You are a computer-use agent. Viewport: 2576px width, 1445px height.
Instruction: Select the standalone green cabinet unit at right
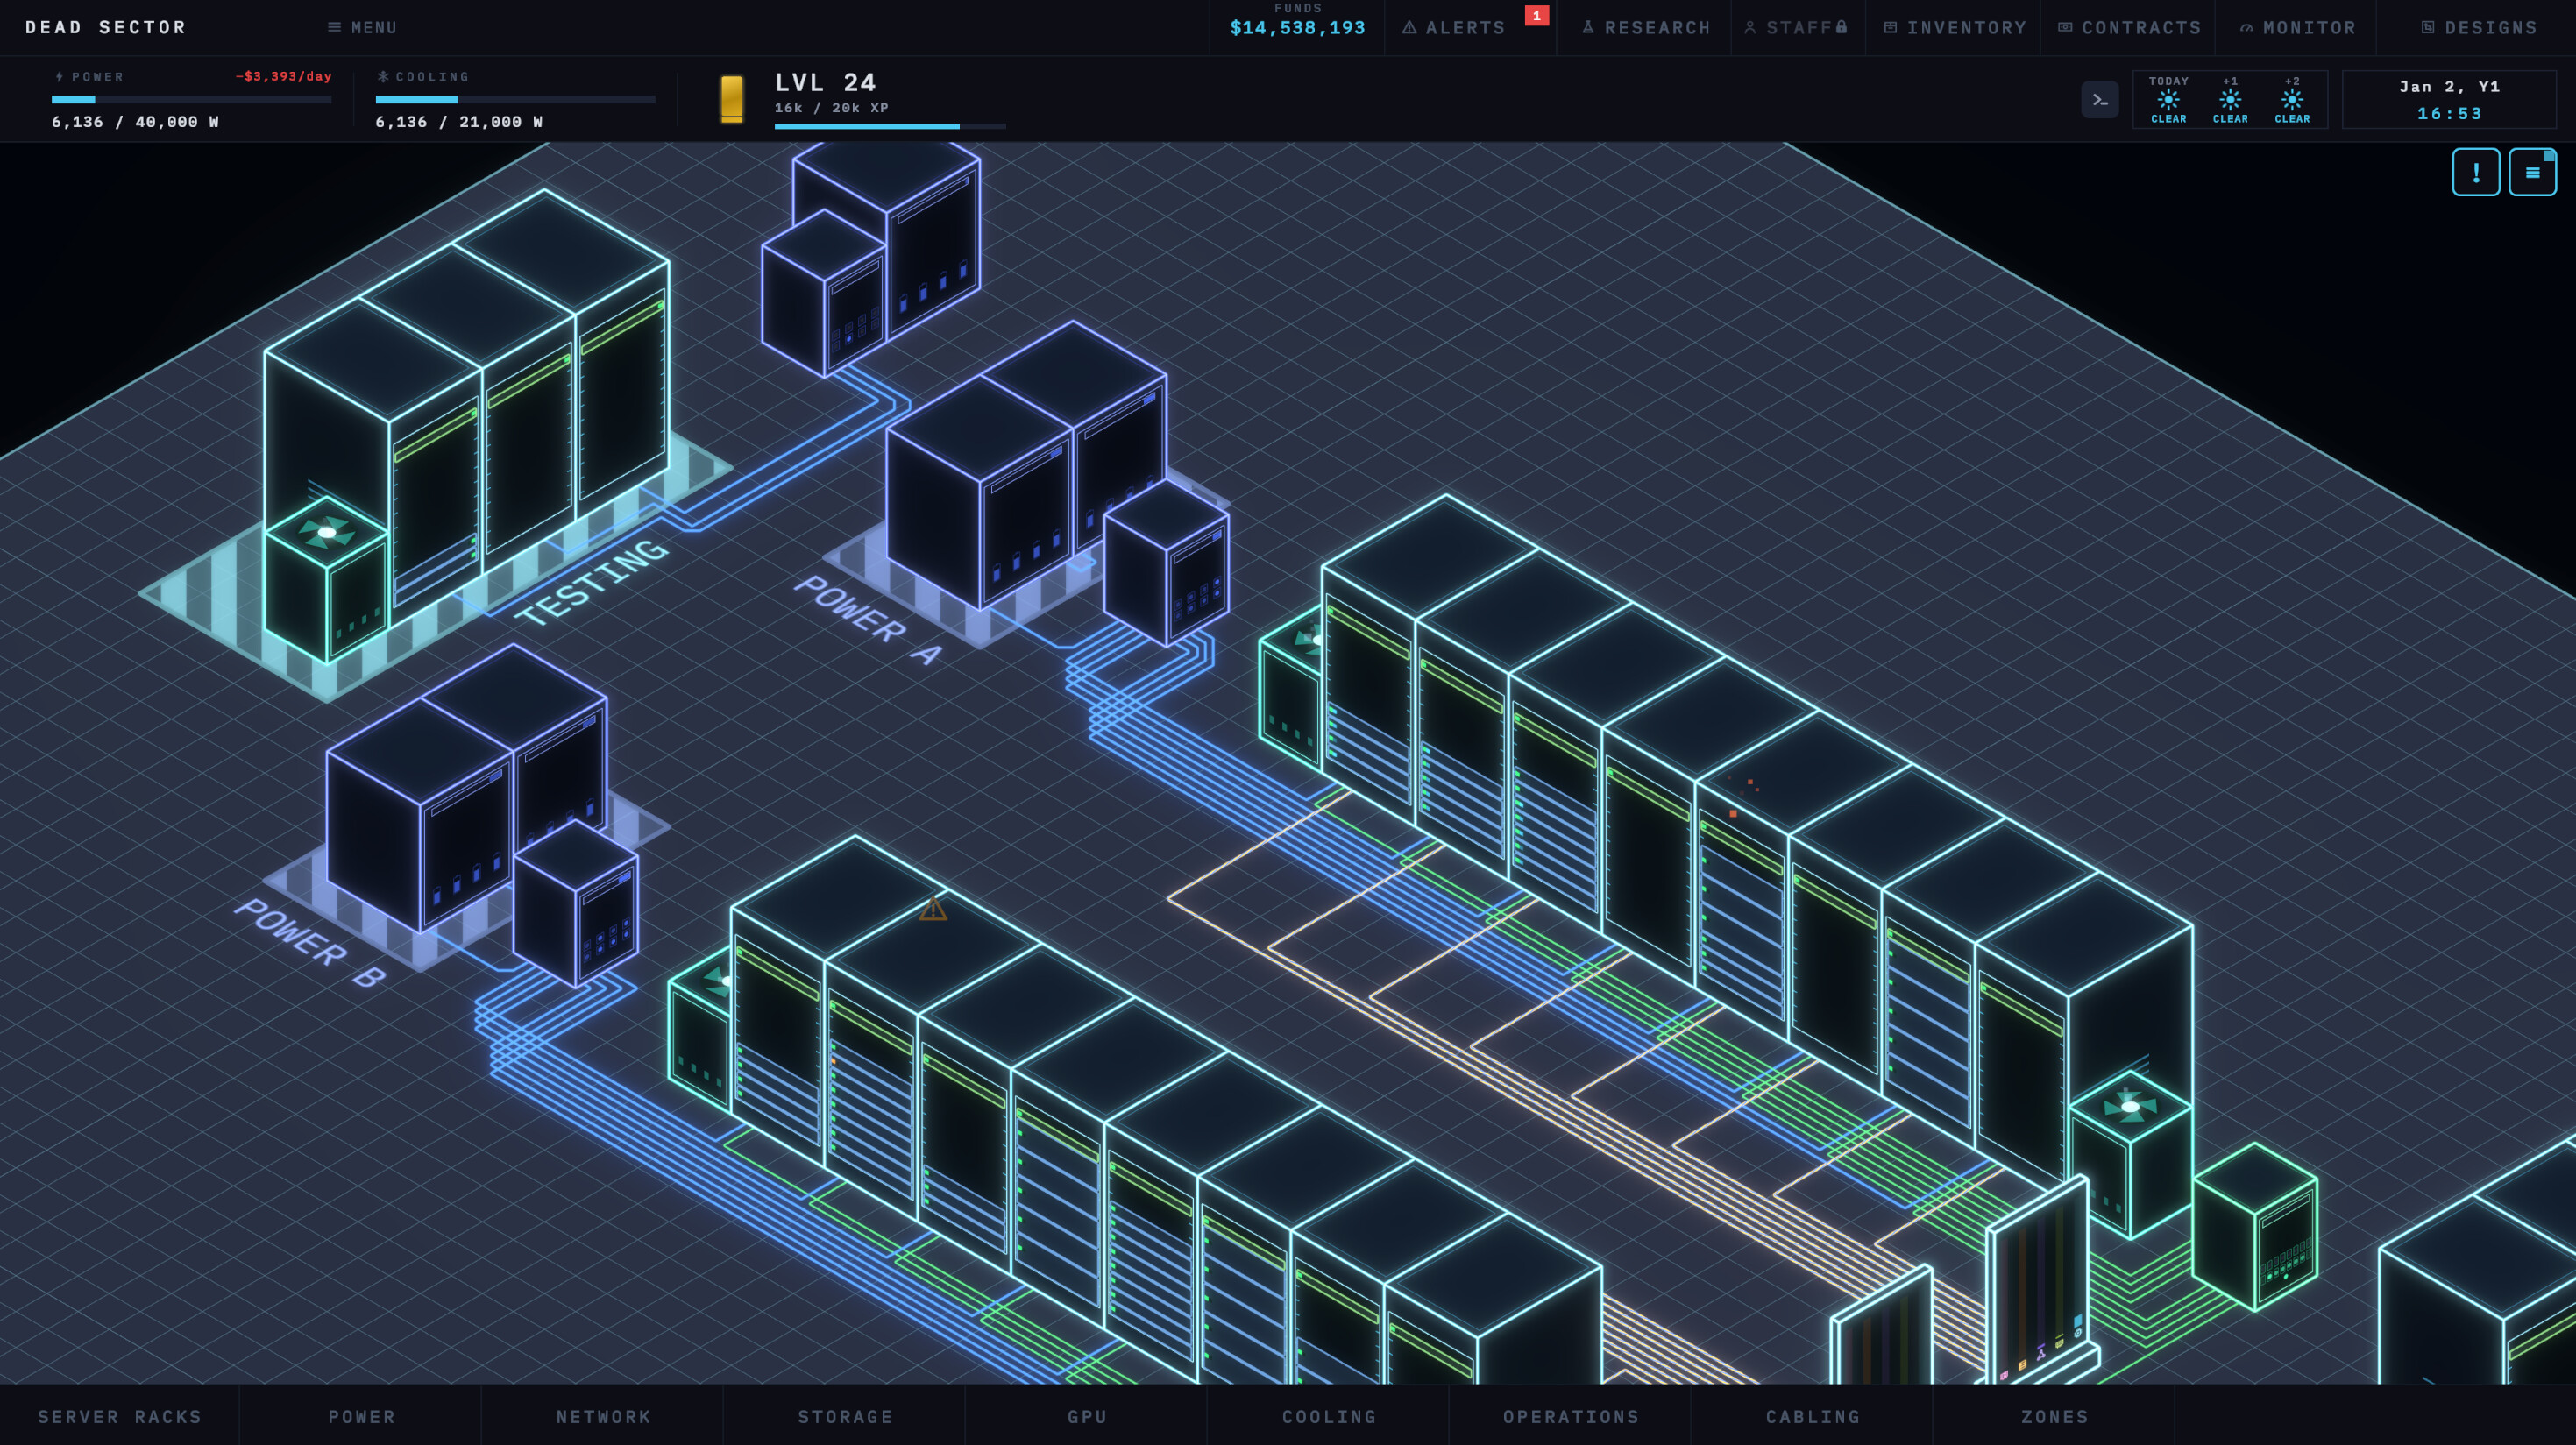(2254, 1226)
